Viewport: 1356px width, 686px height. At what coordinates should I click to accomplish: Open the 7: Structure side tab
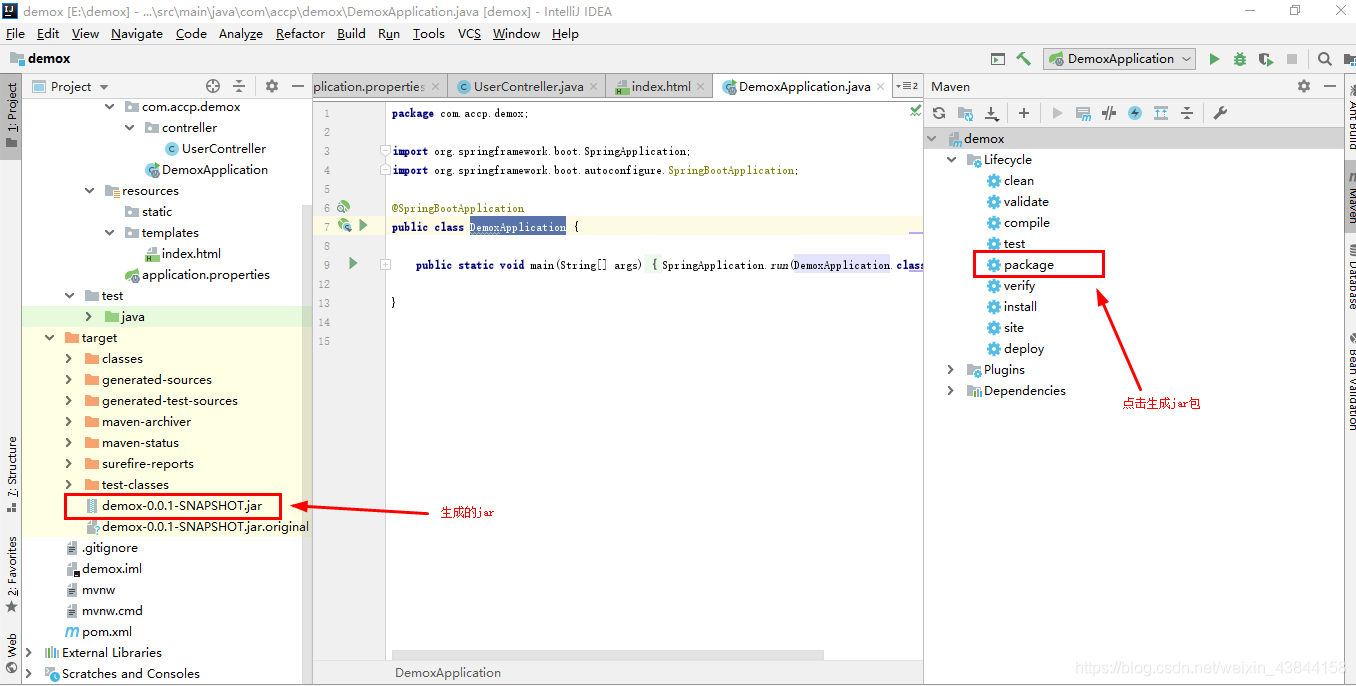tap(12, 474)
